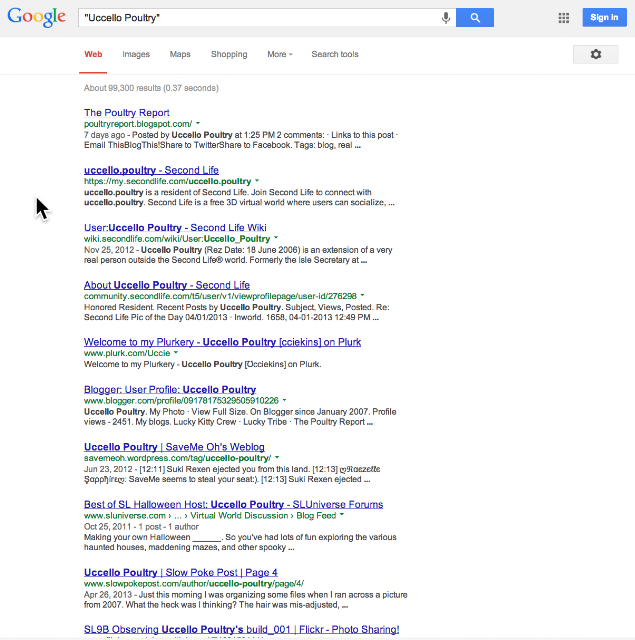635x640 pixels.
Task: Expand the More dropdown
Action: [x=280, y=54]
